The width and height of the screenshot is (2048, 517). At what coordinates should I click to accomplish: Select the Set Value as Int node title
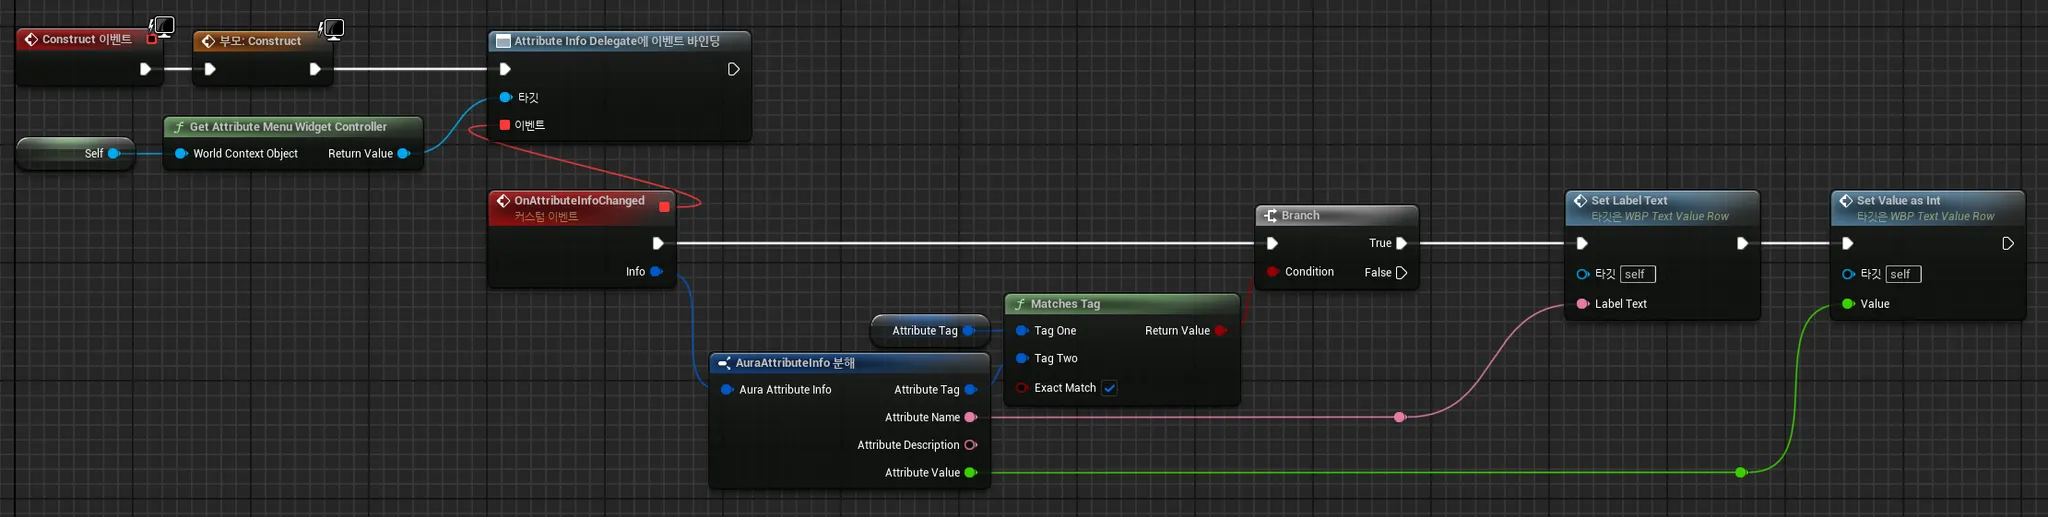[1898, 200]
